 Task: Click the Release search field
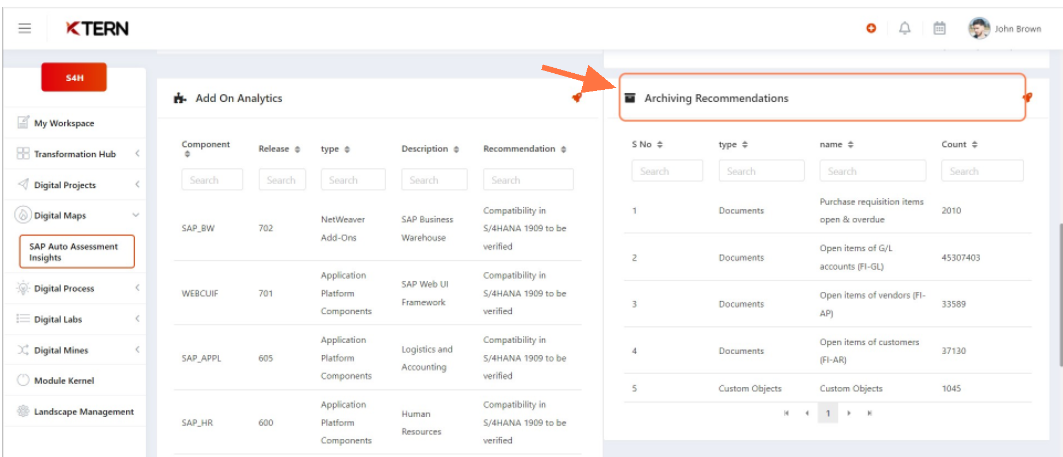(x=282, y=180)
